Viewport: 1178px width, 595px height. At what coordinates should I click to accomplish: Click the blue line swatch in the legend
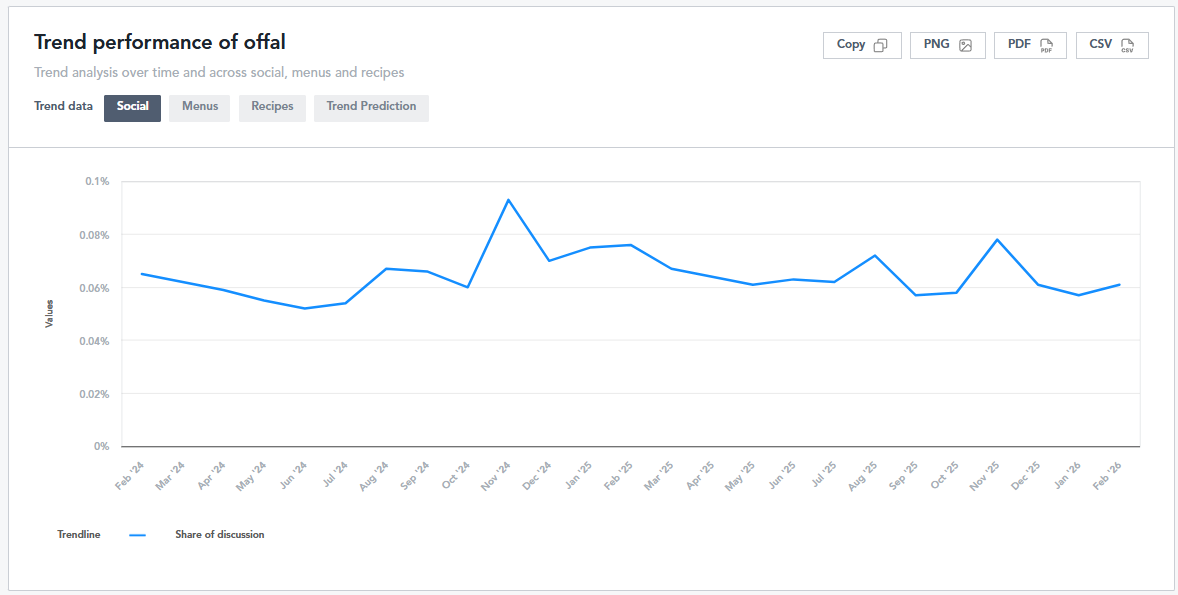138,535
